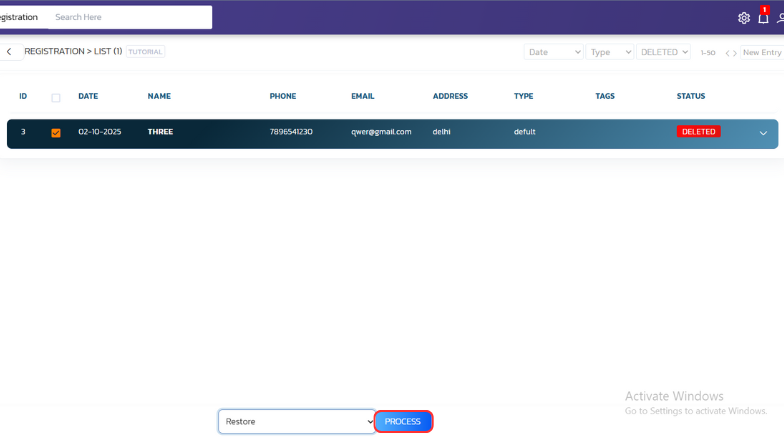Open the Date filter dropdown

[553, 52]
